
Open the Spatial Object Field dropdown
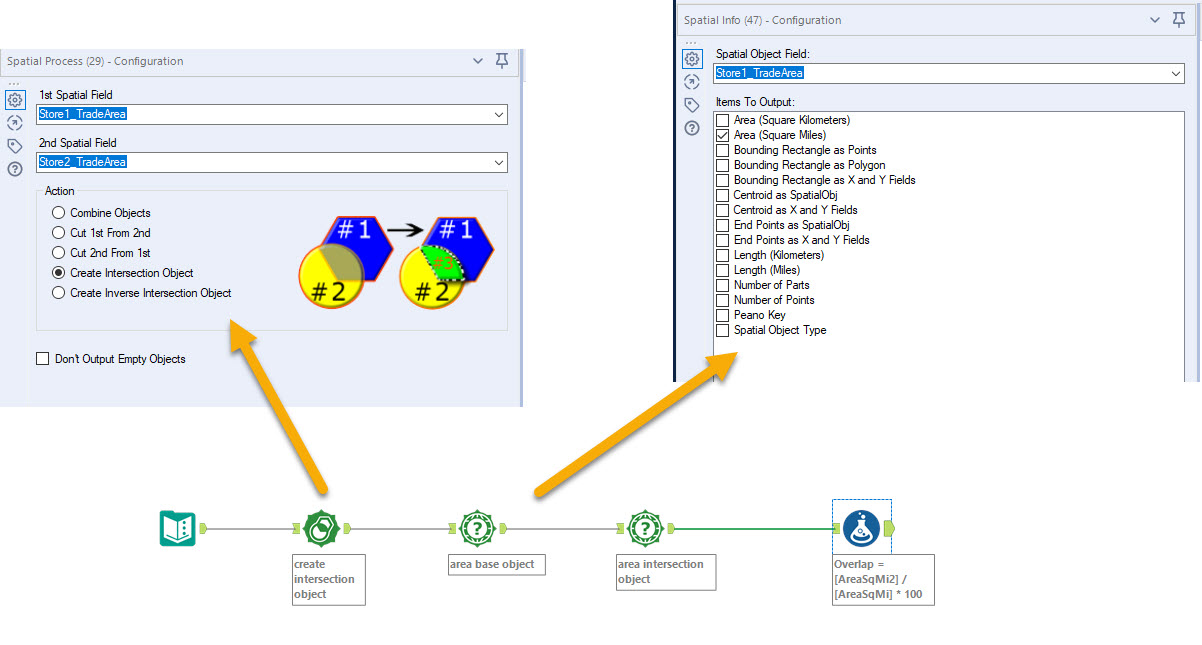coord(1174,73)
